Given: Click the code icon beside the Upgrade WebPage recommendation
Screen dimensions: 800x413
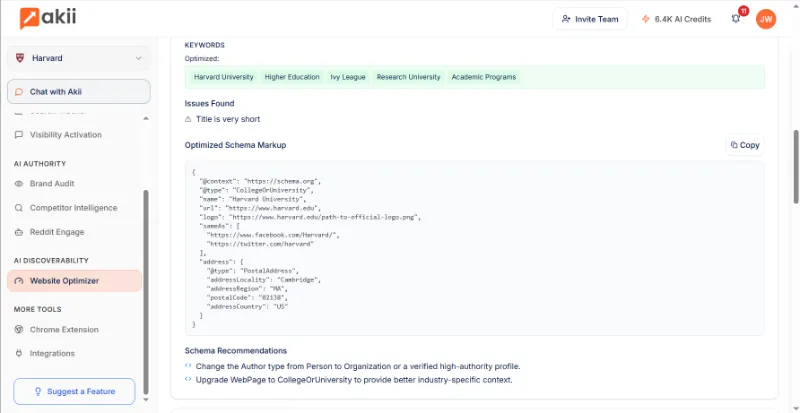Looking at the screenshot, I should coord(188,379).
